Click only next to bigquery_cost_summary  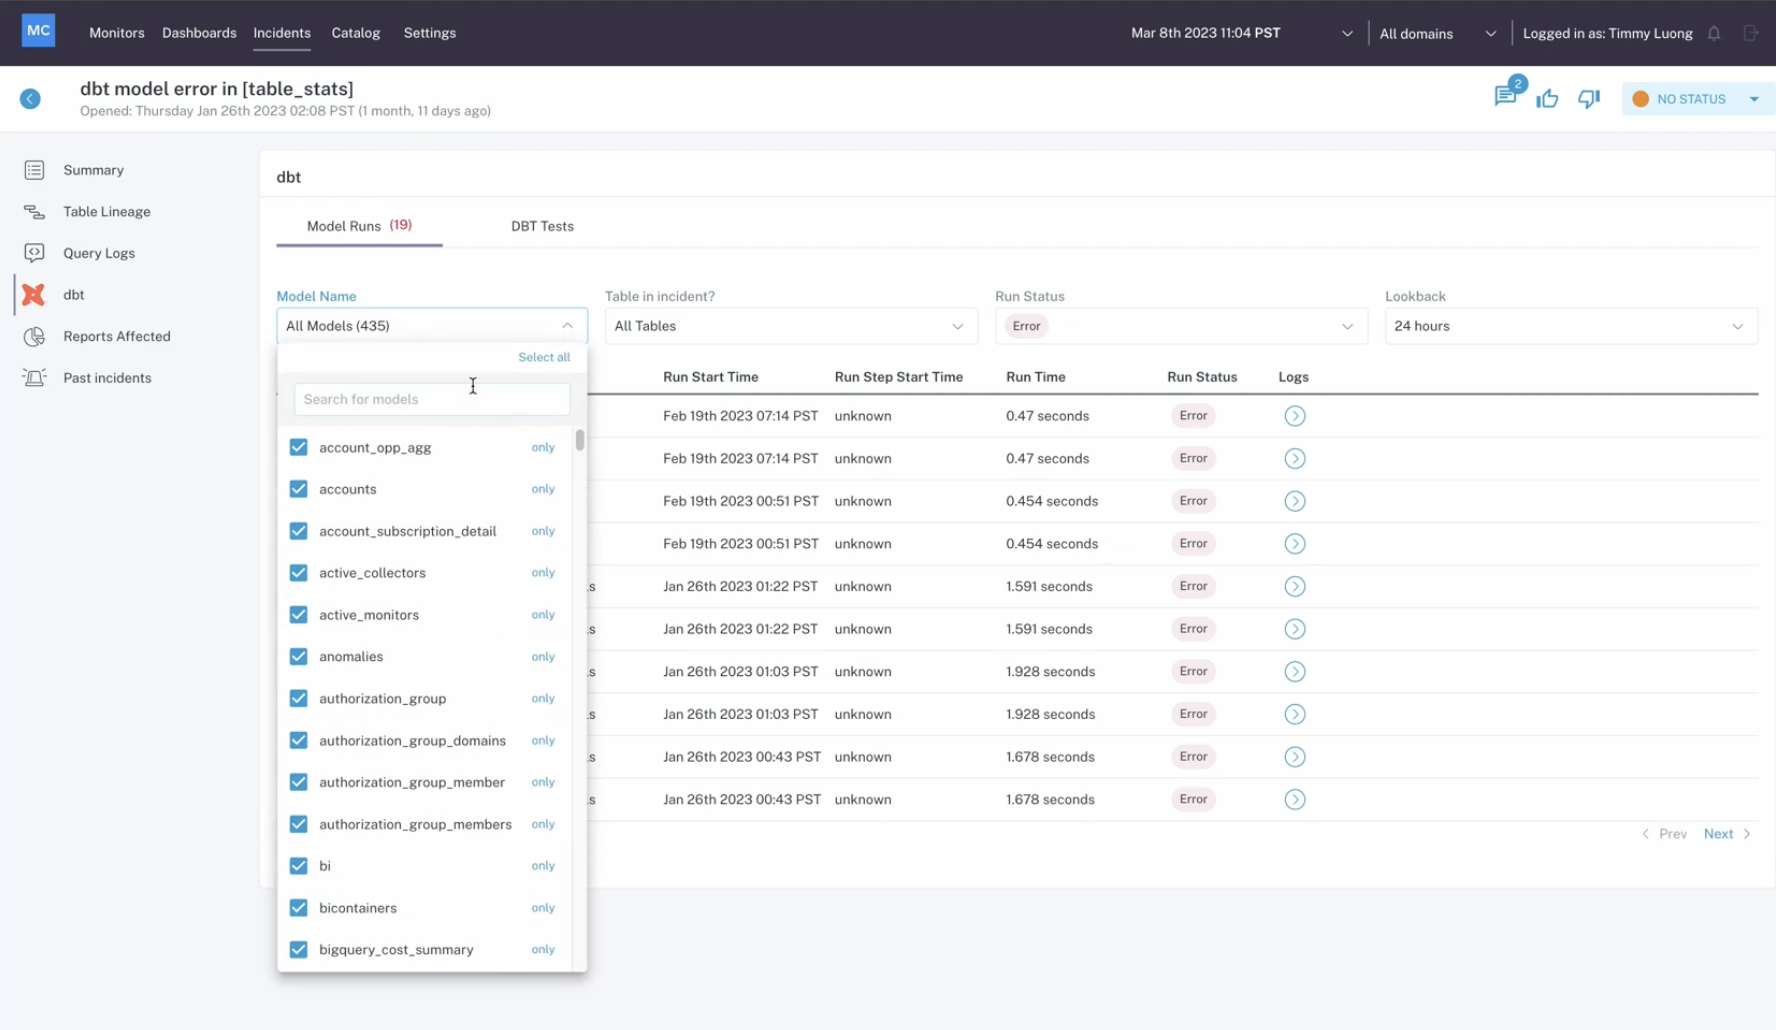point(543,950)
